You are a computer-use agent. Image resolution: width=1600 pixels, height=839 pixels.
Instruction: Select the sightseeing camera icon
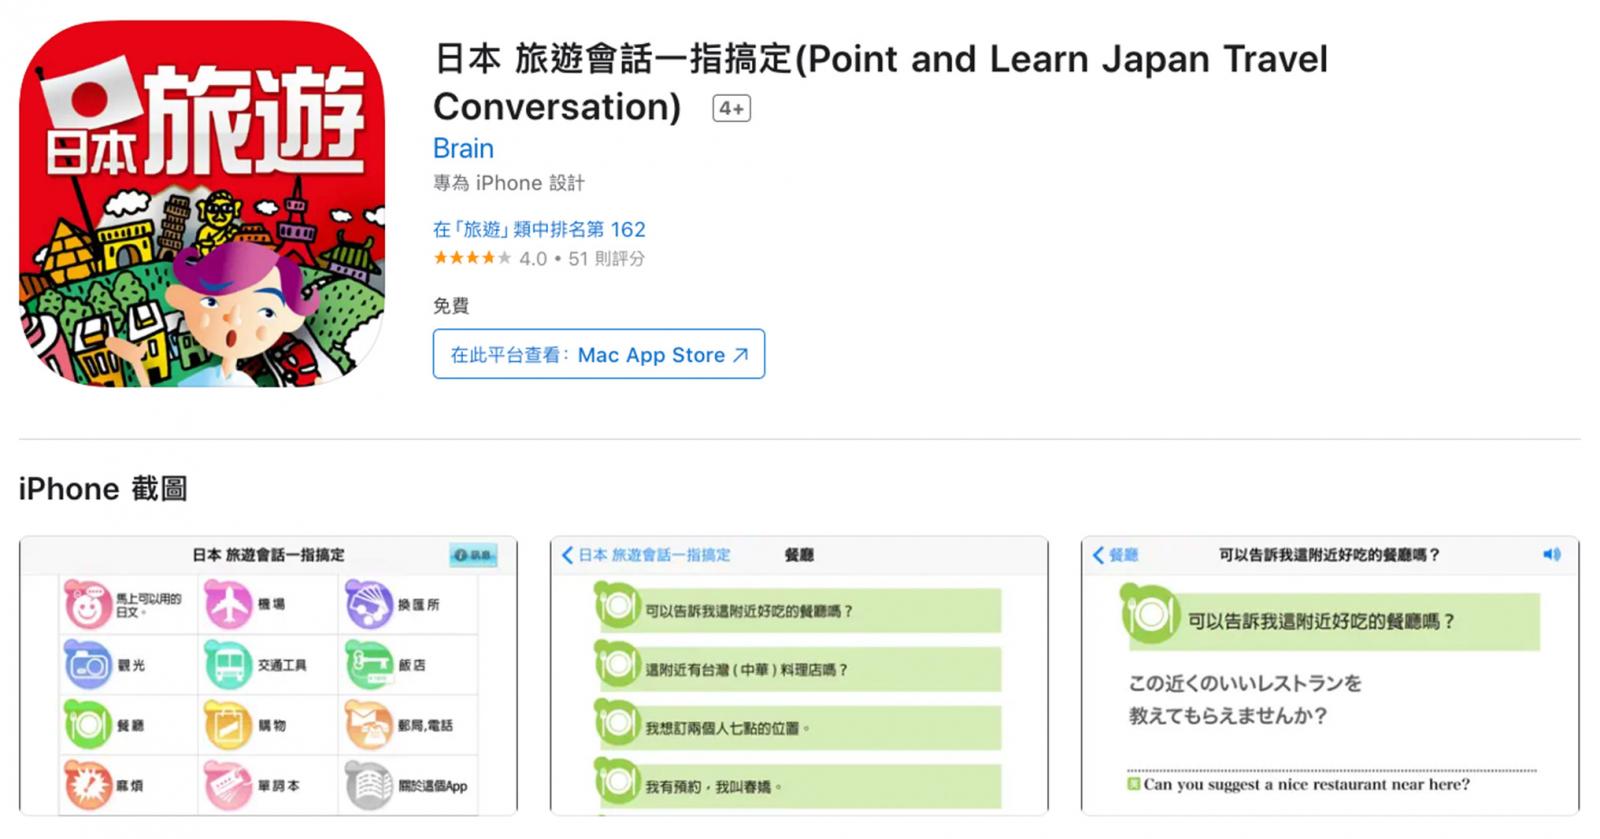click(x=88, y=665)
